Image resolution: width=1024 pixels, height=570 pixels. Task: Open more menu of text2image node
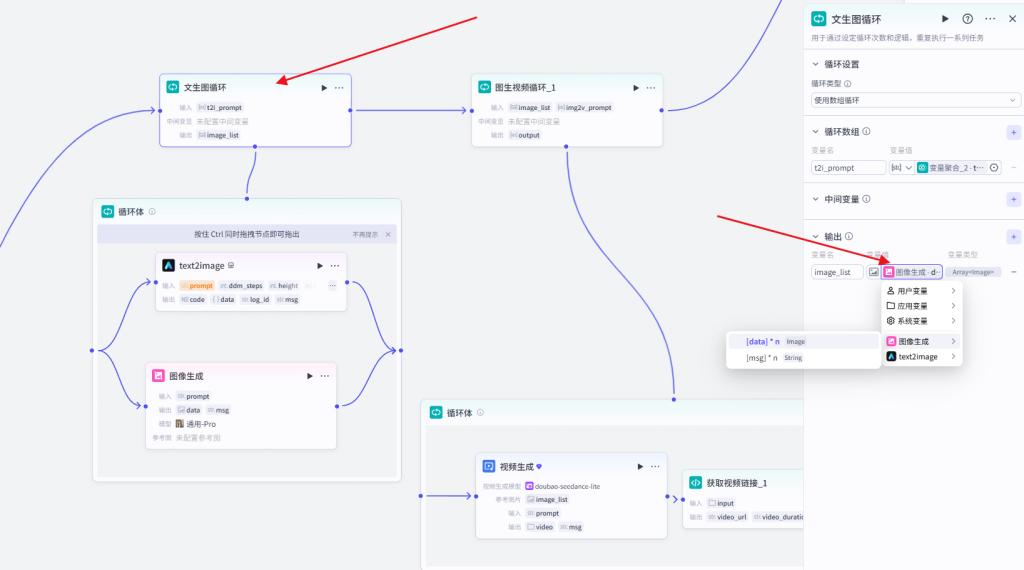(335, 266)
